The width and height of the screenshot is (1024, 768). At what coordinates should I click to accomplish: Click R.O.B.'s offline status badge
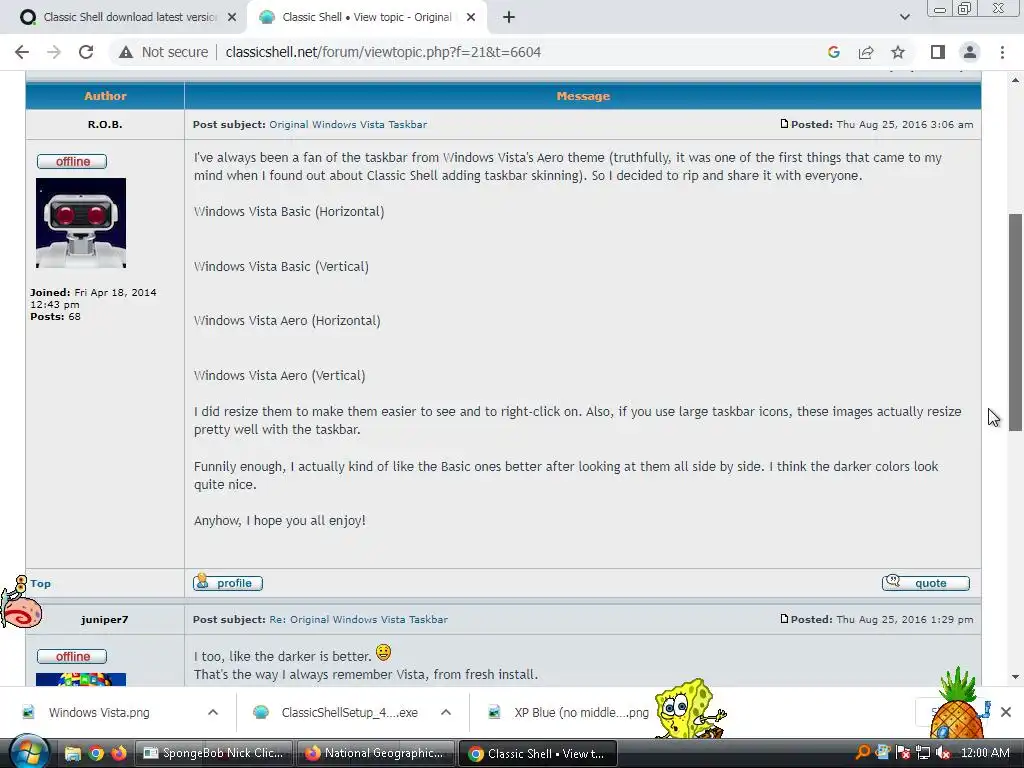[72, 161]
